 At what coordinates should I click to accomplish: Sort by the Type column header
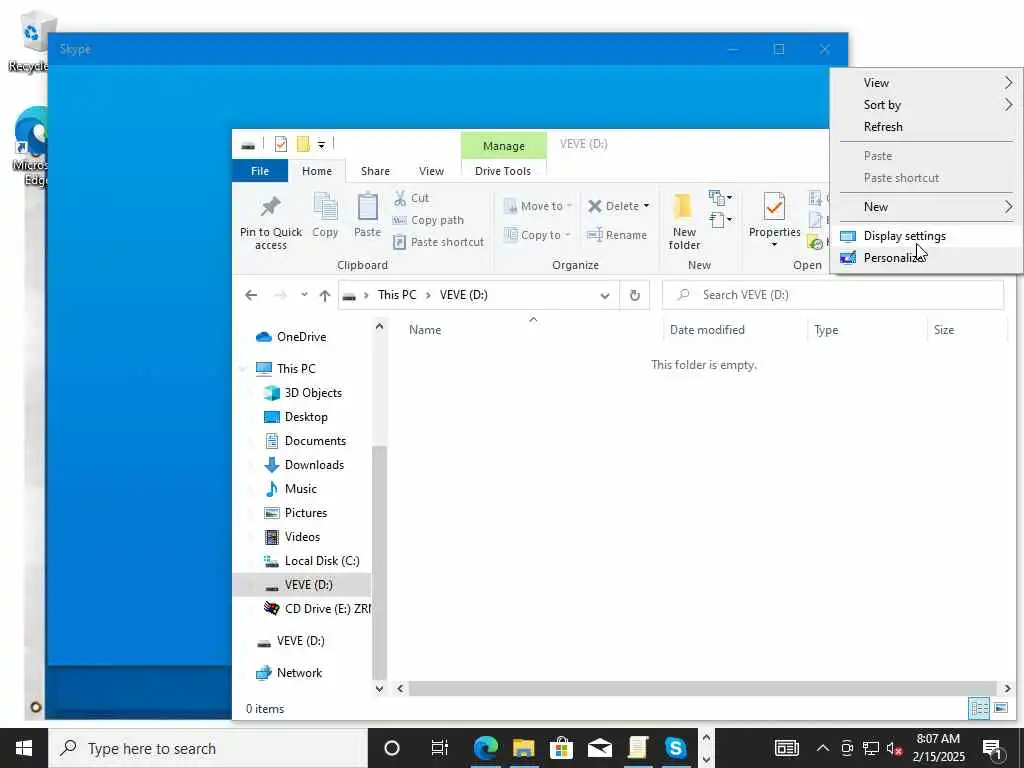pos(825,330)
